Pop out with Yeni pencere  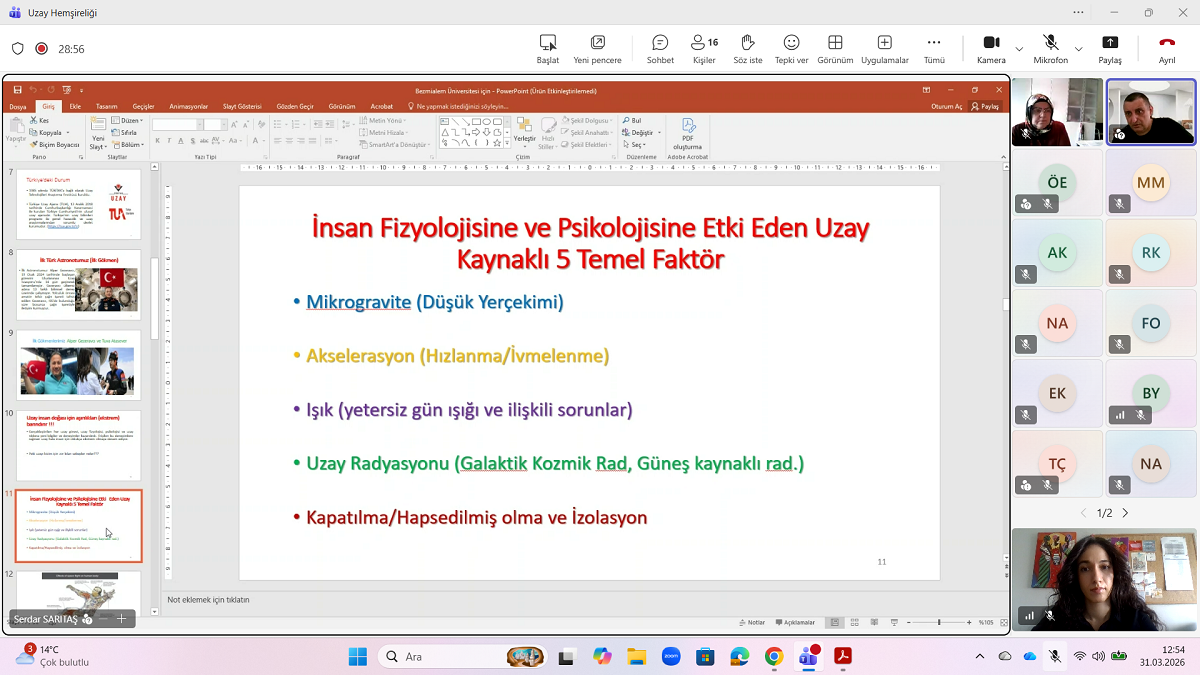pos(597,48)
